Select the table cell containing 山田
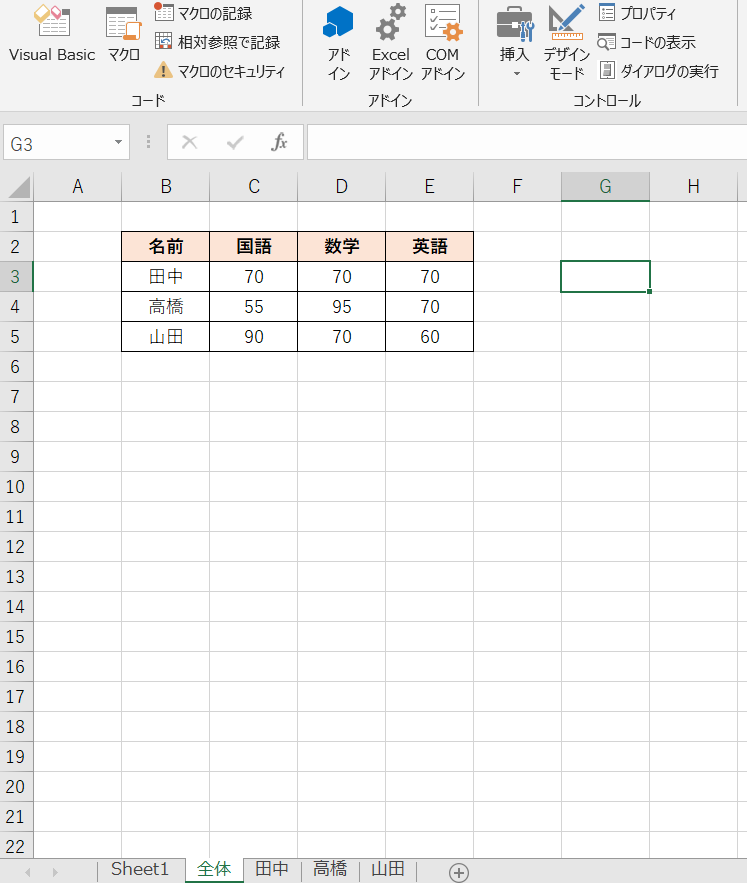The width and height of the screenshot is (747, 883). tap(166, 337)
